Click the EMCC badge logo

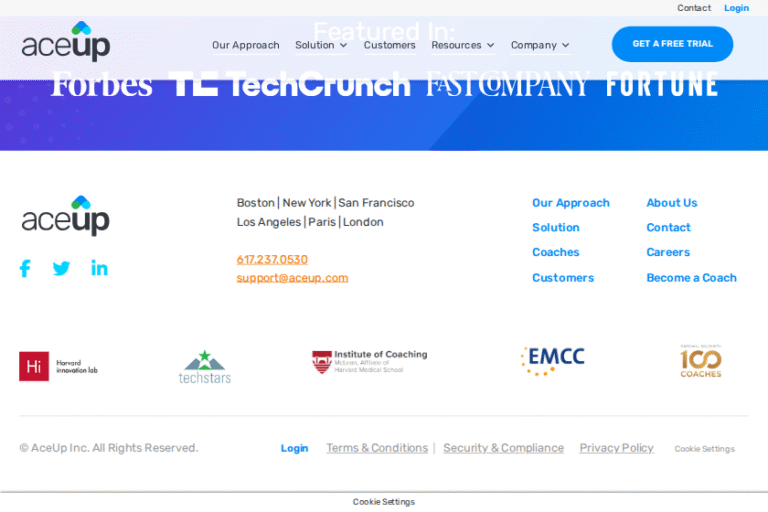(552, 361)
